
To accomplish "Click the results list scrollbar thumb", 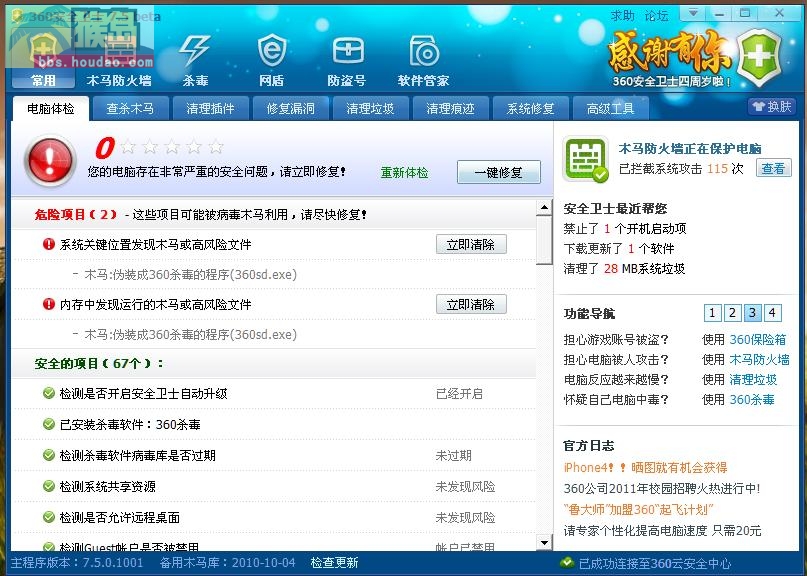I will click(544, 240).
